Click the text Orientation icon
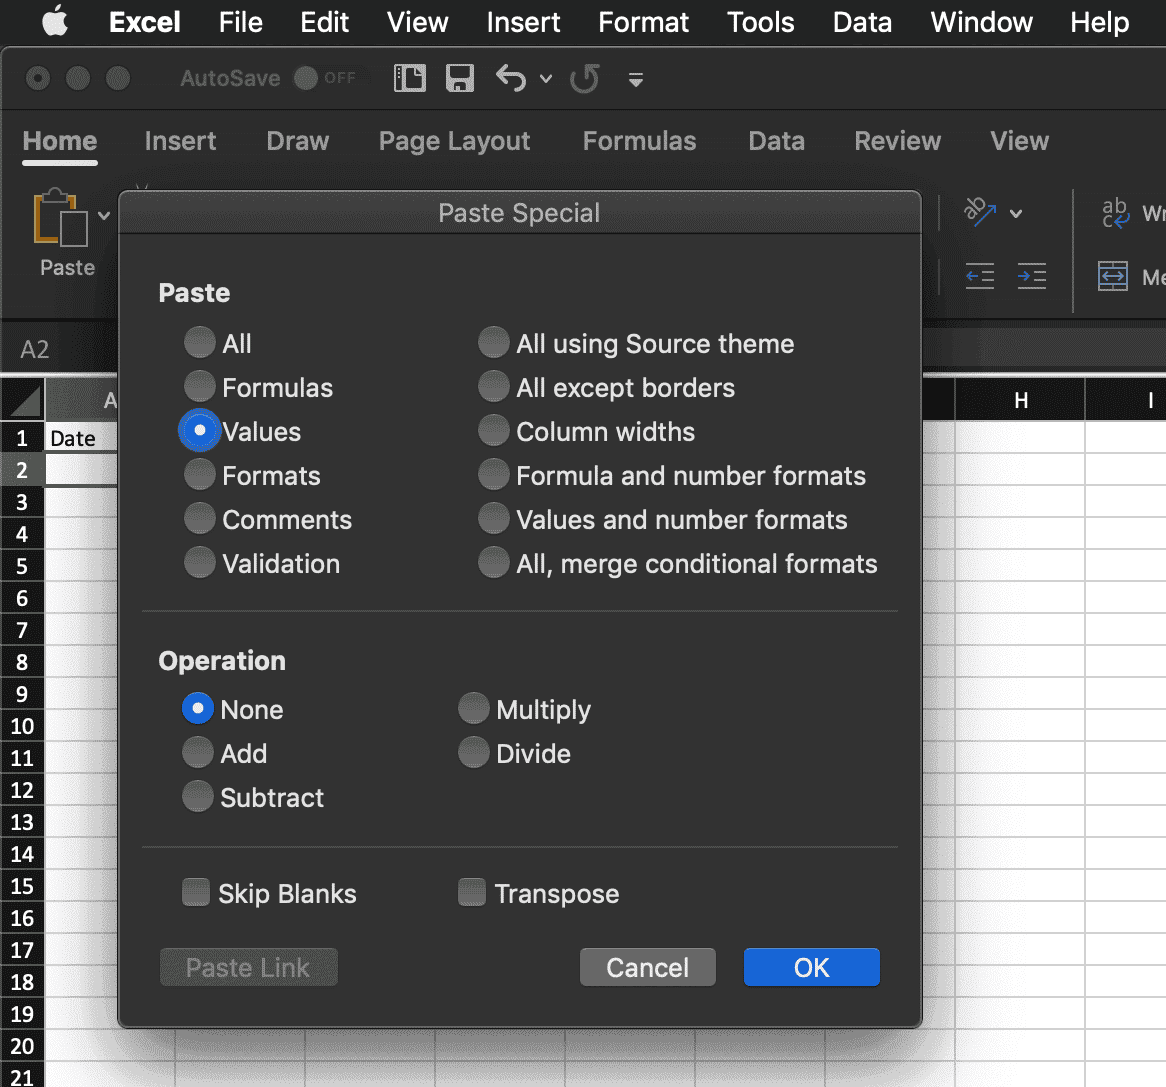1166x1087 pixels. pos(980,212)
